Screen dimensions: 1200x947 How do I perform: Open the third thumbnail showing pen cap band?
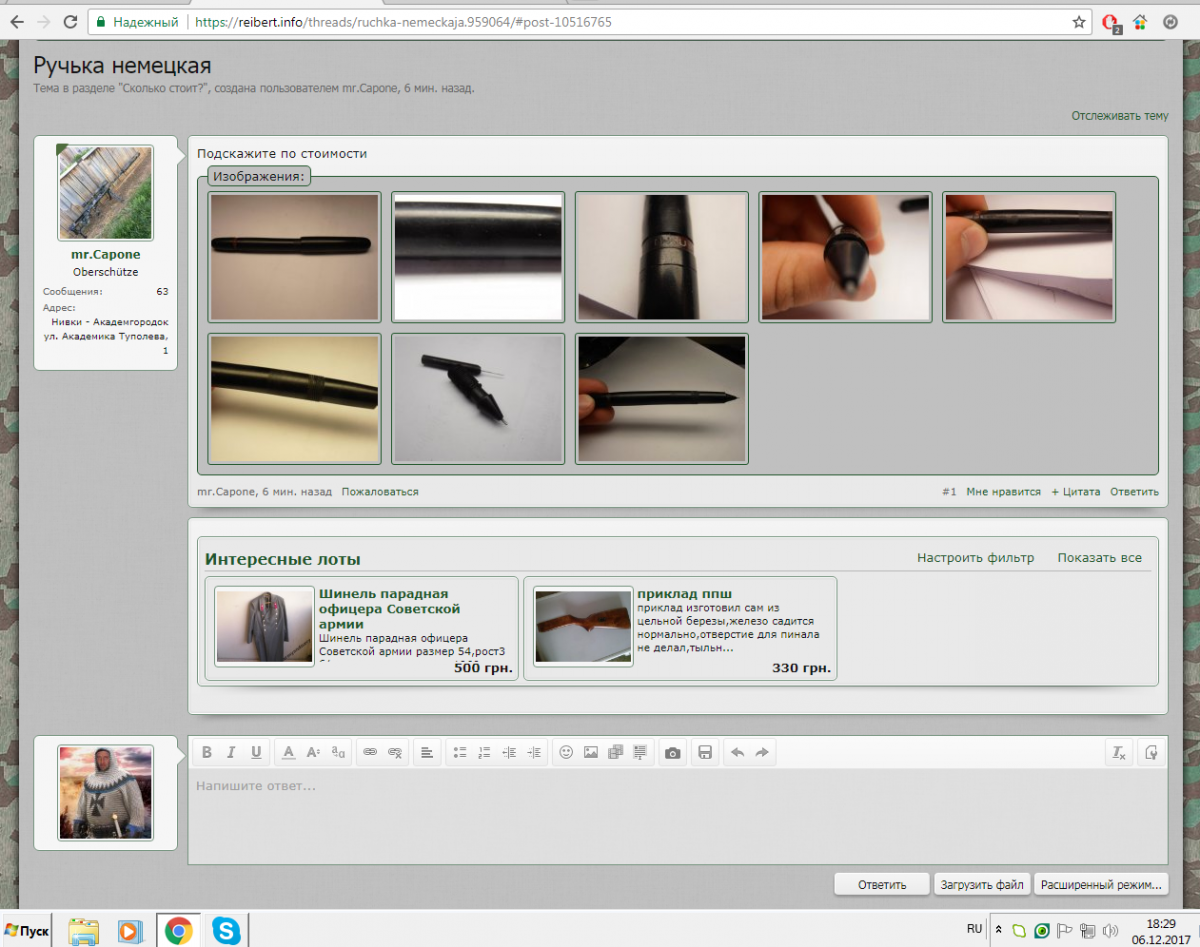tap(662, 257)
